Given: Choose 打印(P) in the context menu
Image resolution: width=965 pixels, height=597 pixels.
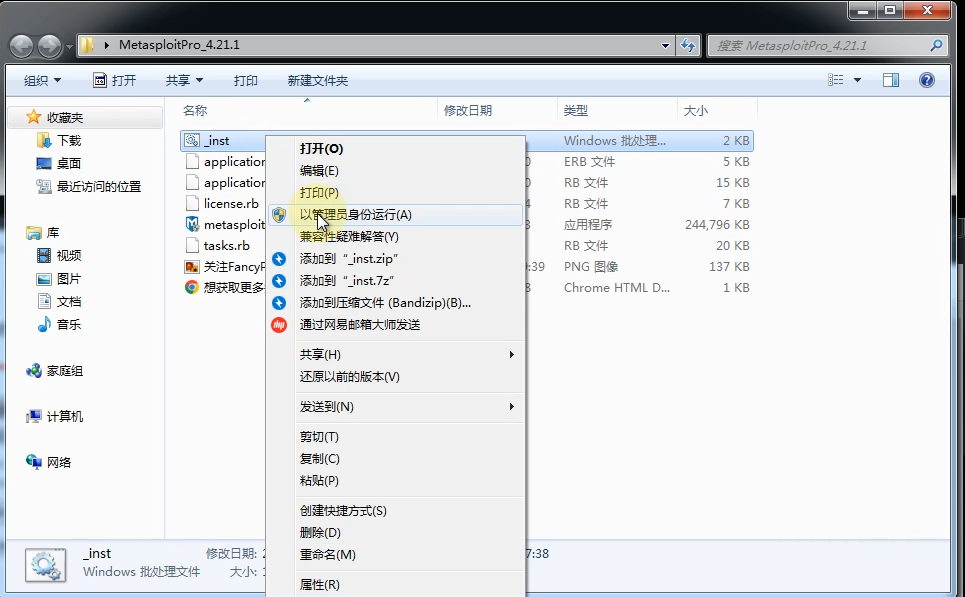Looking at the screenshot, I should point(396,193).
